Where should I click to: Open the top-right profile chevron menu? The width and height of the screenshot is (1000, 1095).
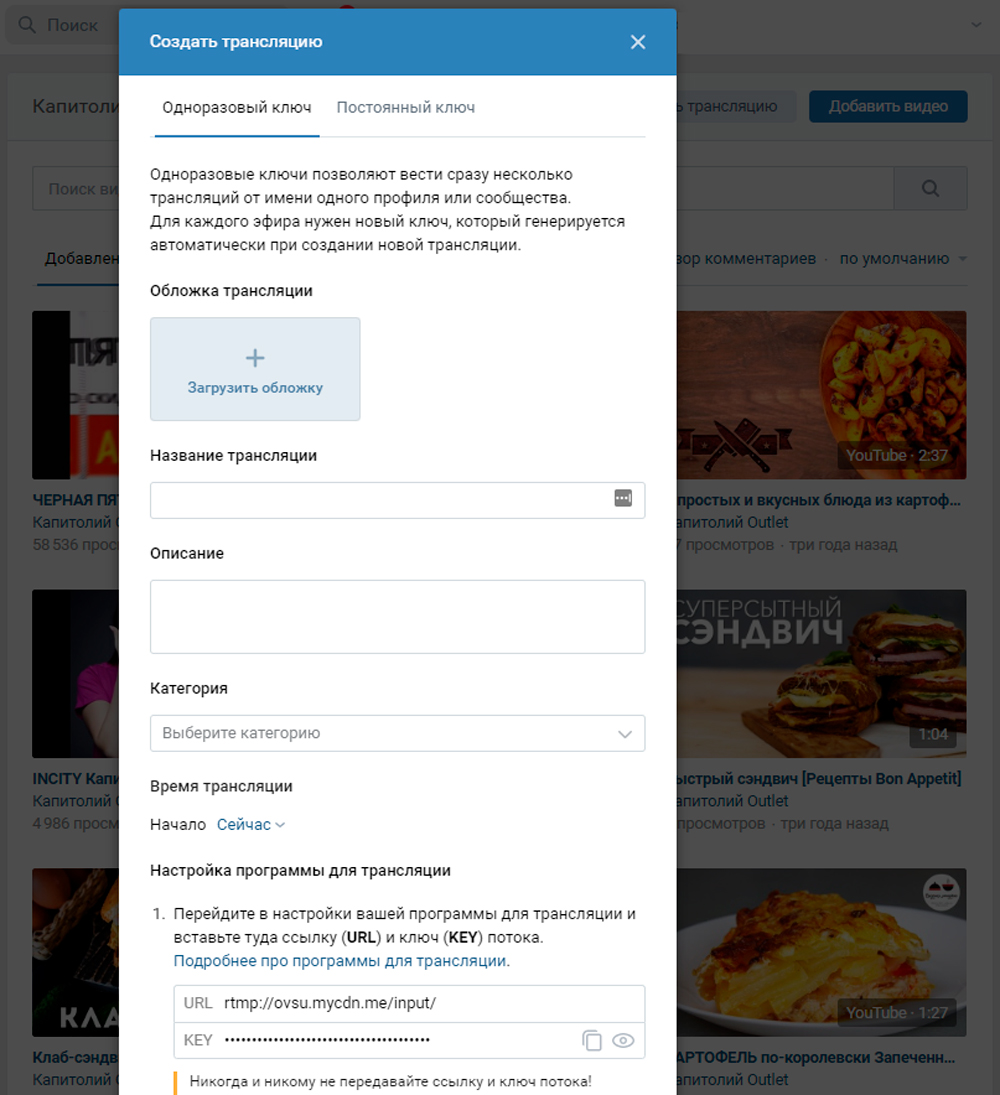coord(976,25)
